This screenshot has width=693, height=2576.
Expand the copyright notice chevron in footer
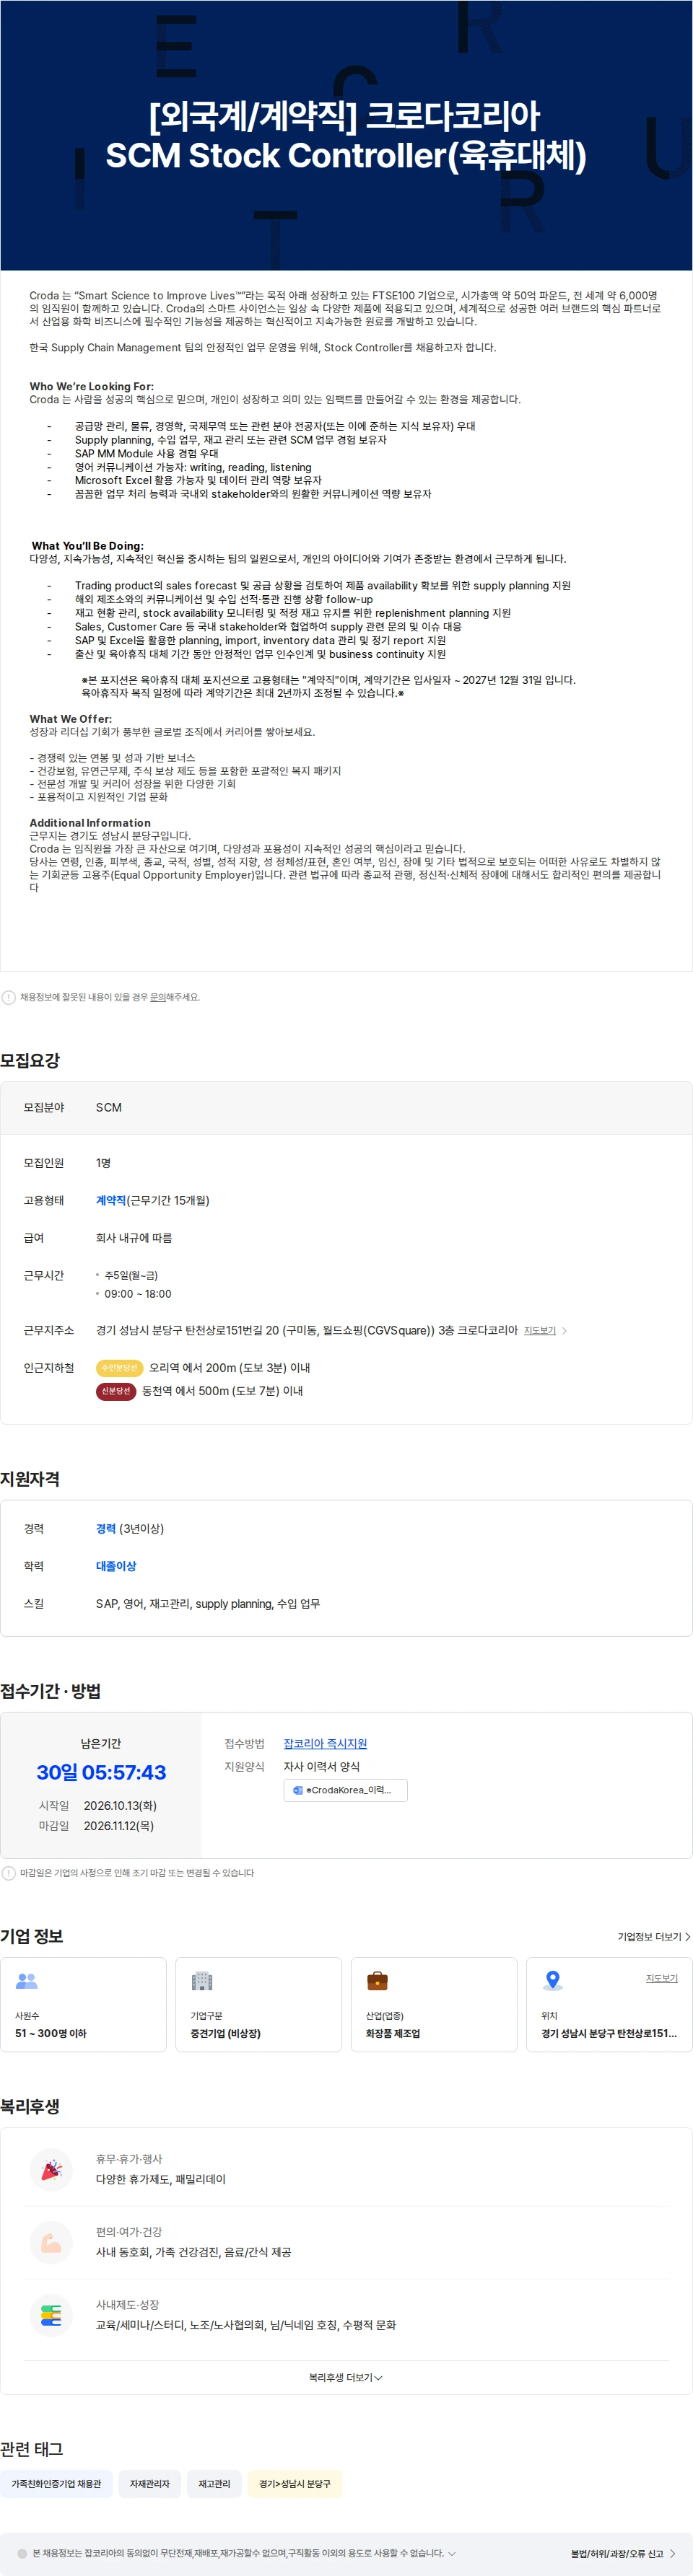click(x=452, y=2553)
